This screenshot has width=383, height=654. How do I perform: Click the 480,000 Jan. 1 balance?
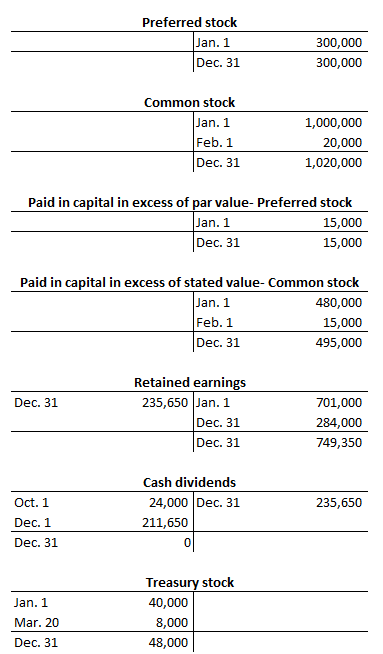(339, 302)
